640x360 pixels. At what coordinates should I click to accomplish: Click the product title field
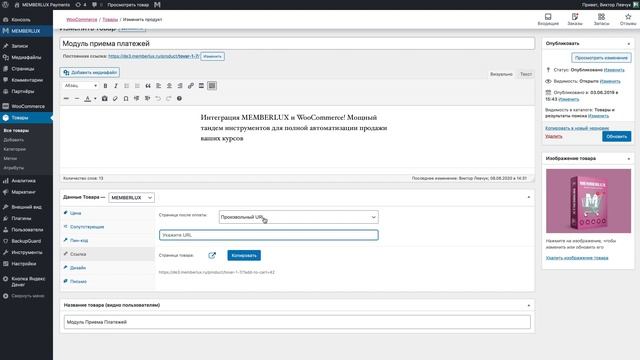(297, 44)
